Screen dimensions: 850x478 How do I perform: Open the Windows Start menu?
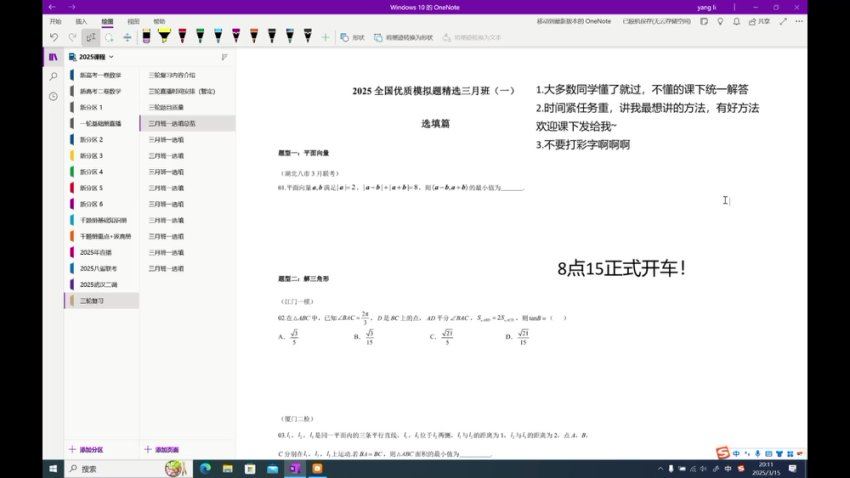pos(53,469)
